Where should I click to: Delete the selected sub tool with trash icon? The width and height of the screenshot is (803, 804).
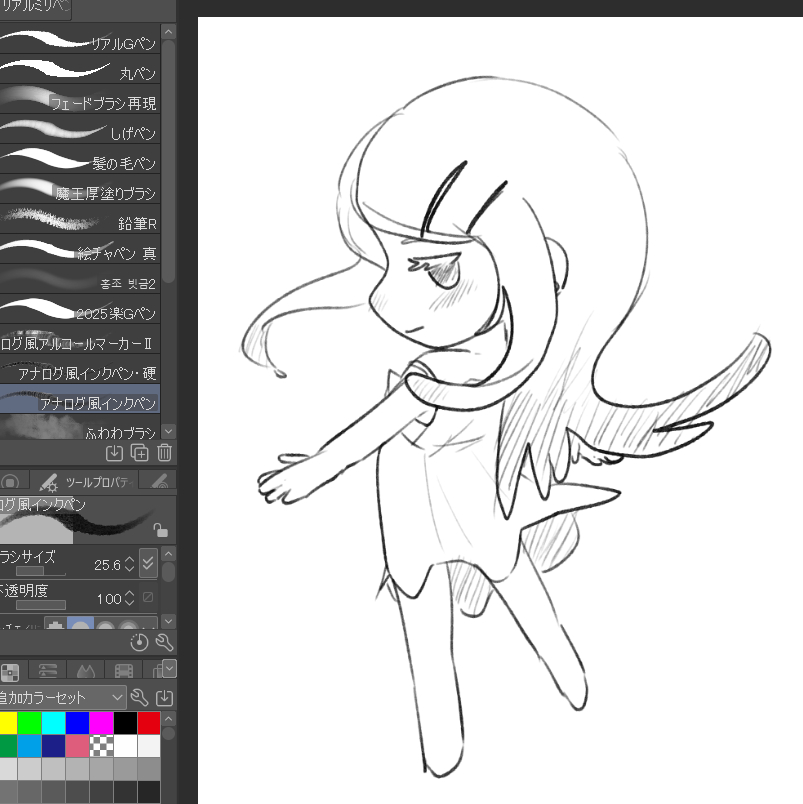tap(165, 453)
